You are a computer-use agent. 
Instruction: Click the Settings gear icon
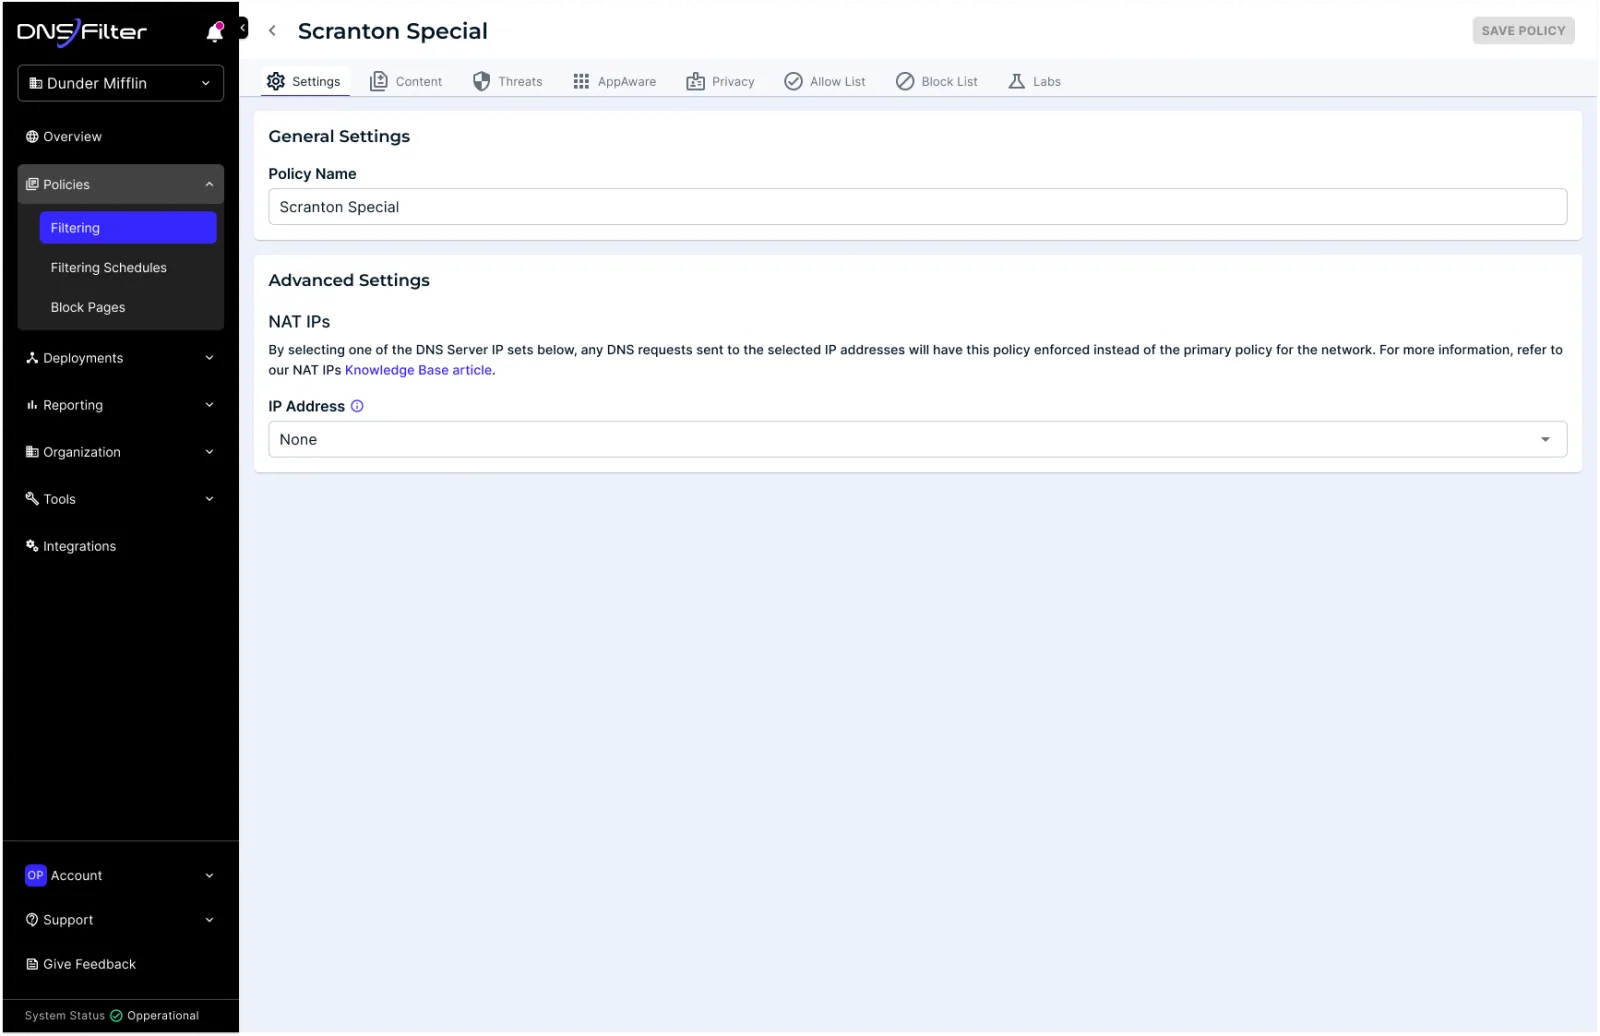point(276,82)
